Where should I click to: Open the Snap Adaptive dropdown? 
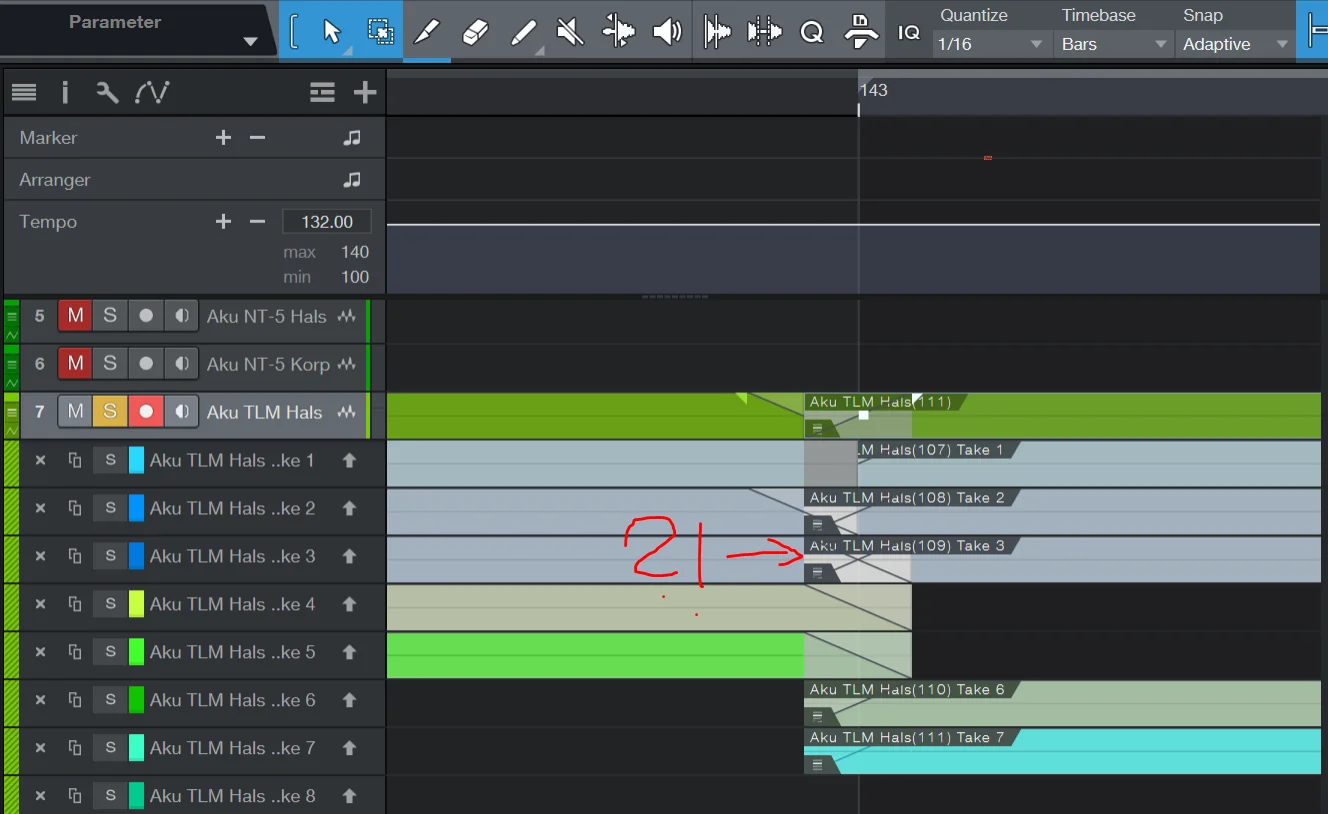[x=1235, y=44]
